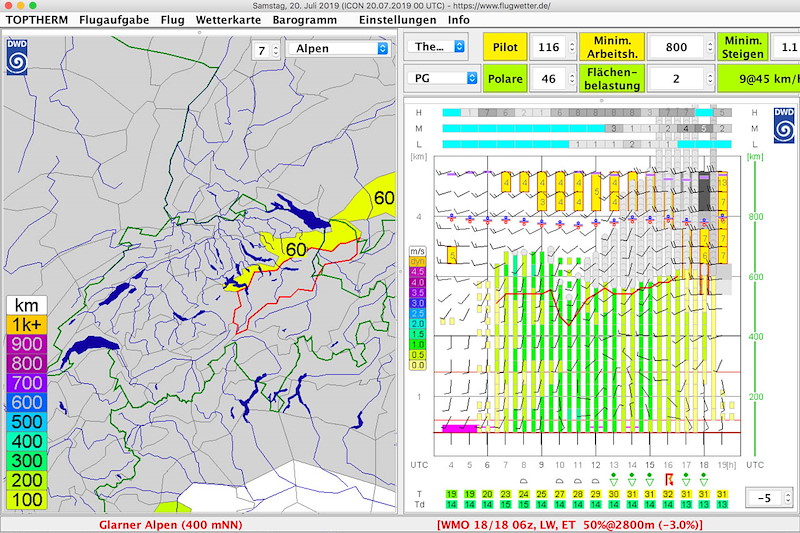This screenshot has height=533, width=800.
Task: Click the T value 32 cell
Action: tap(667, 494)
